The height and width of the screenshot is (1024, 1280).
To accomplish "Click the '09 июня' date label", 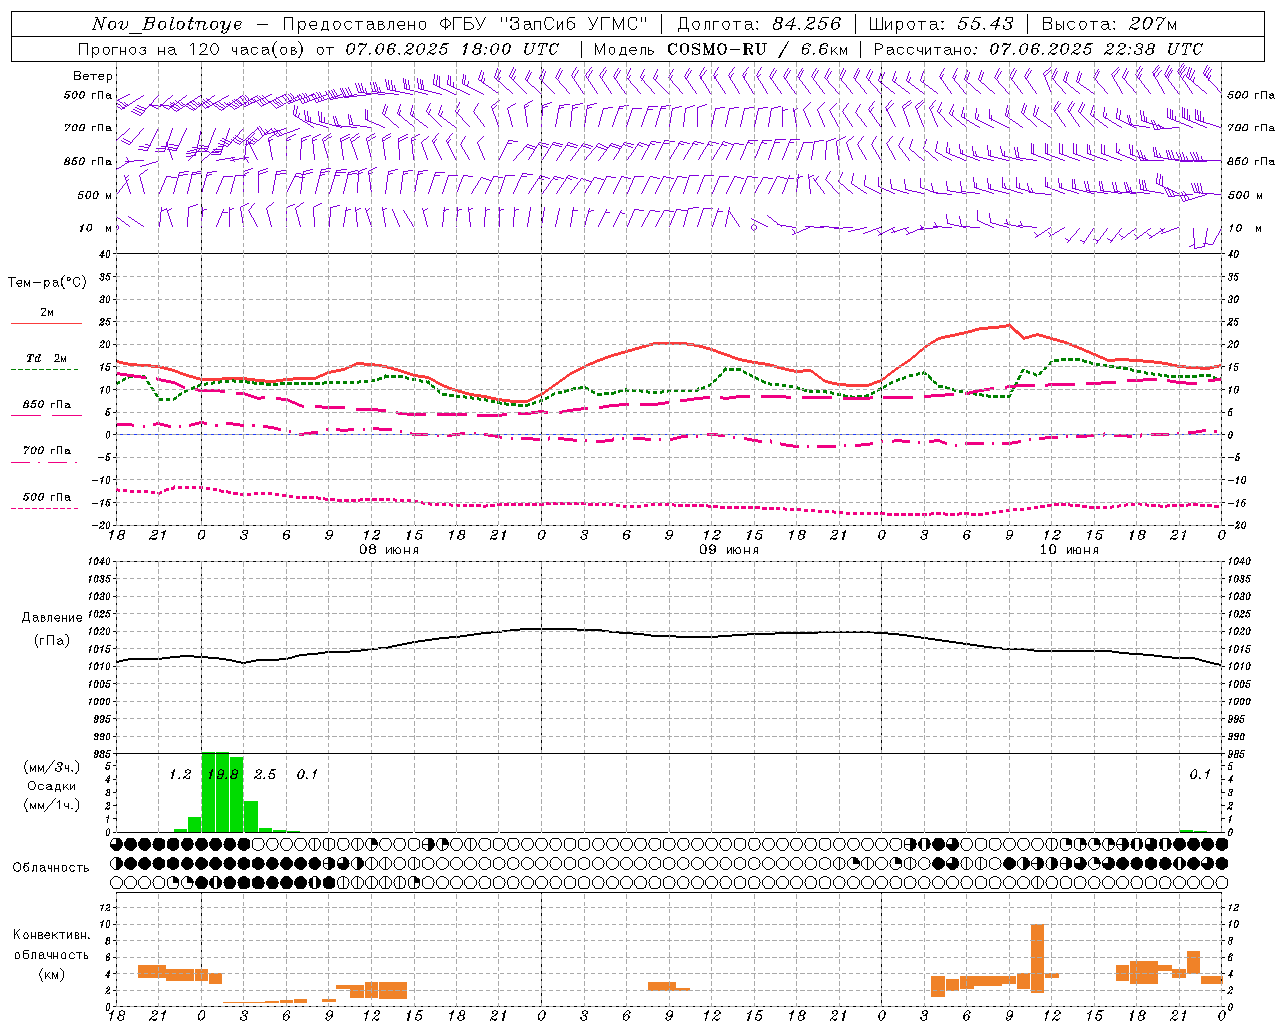I will [729, 550].
